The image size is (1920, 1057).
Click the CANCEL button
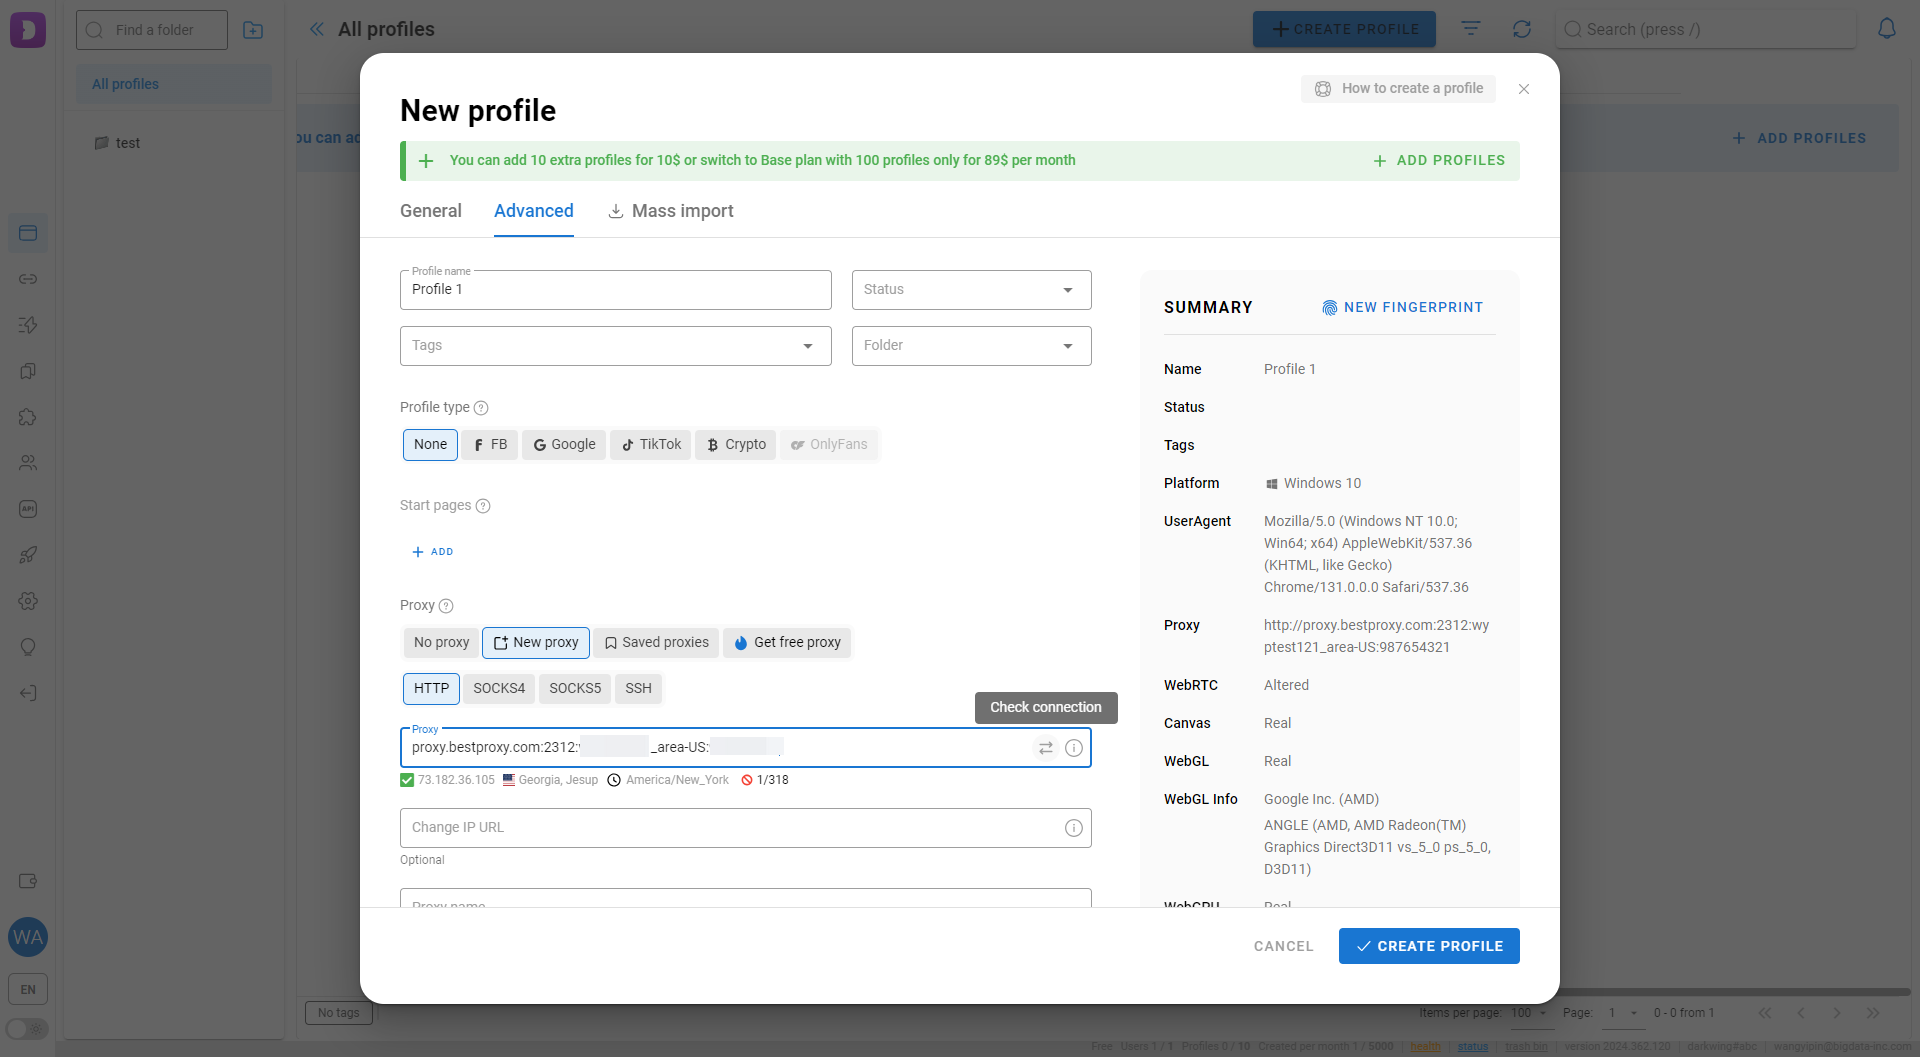coord(1283,946)
